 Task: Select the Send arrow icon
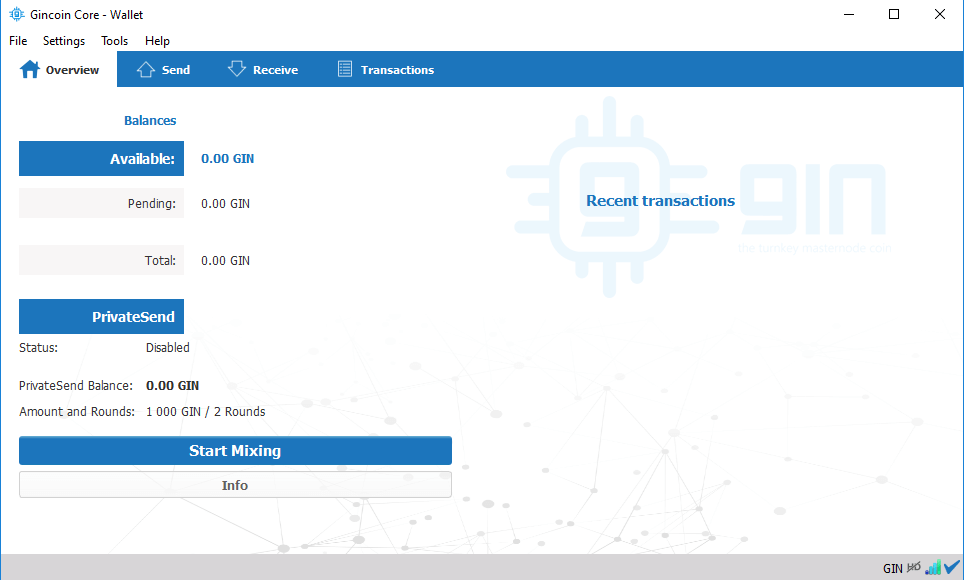tap(142, 69)
